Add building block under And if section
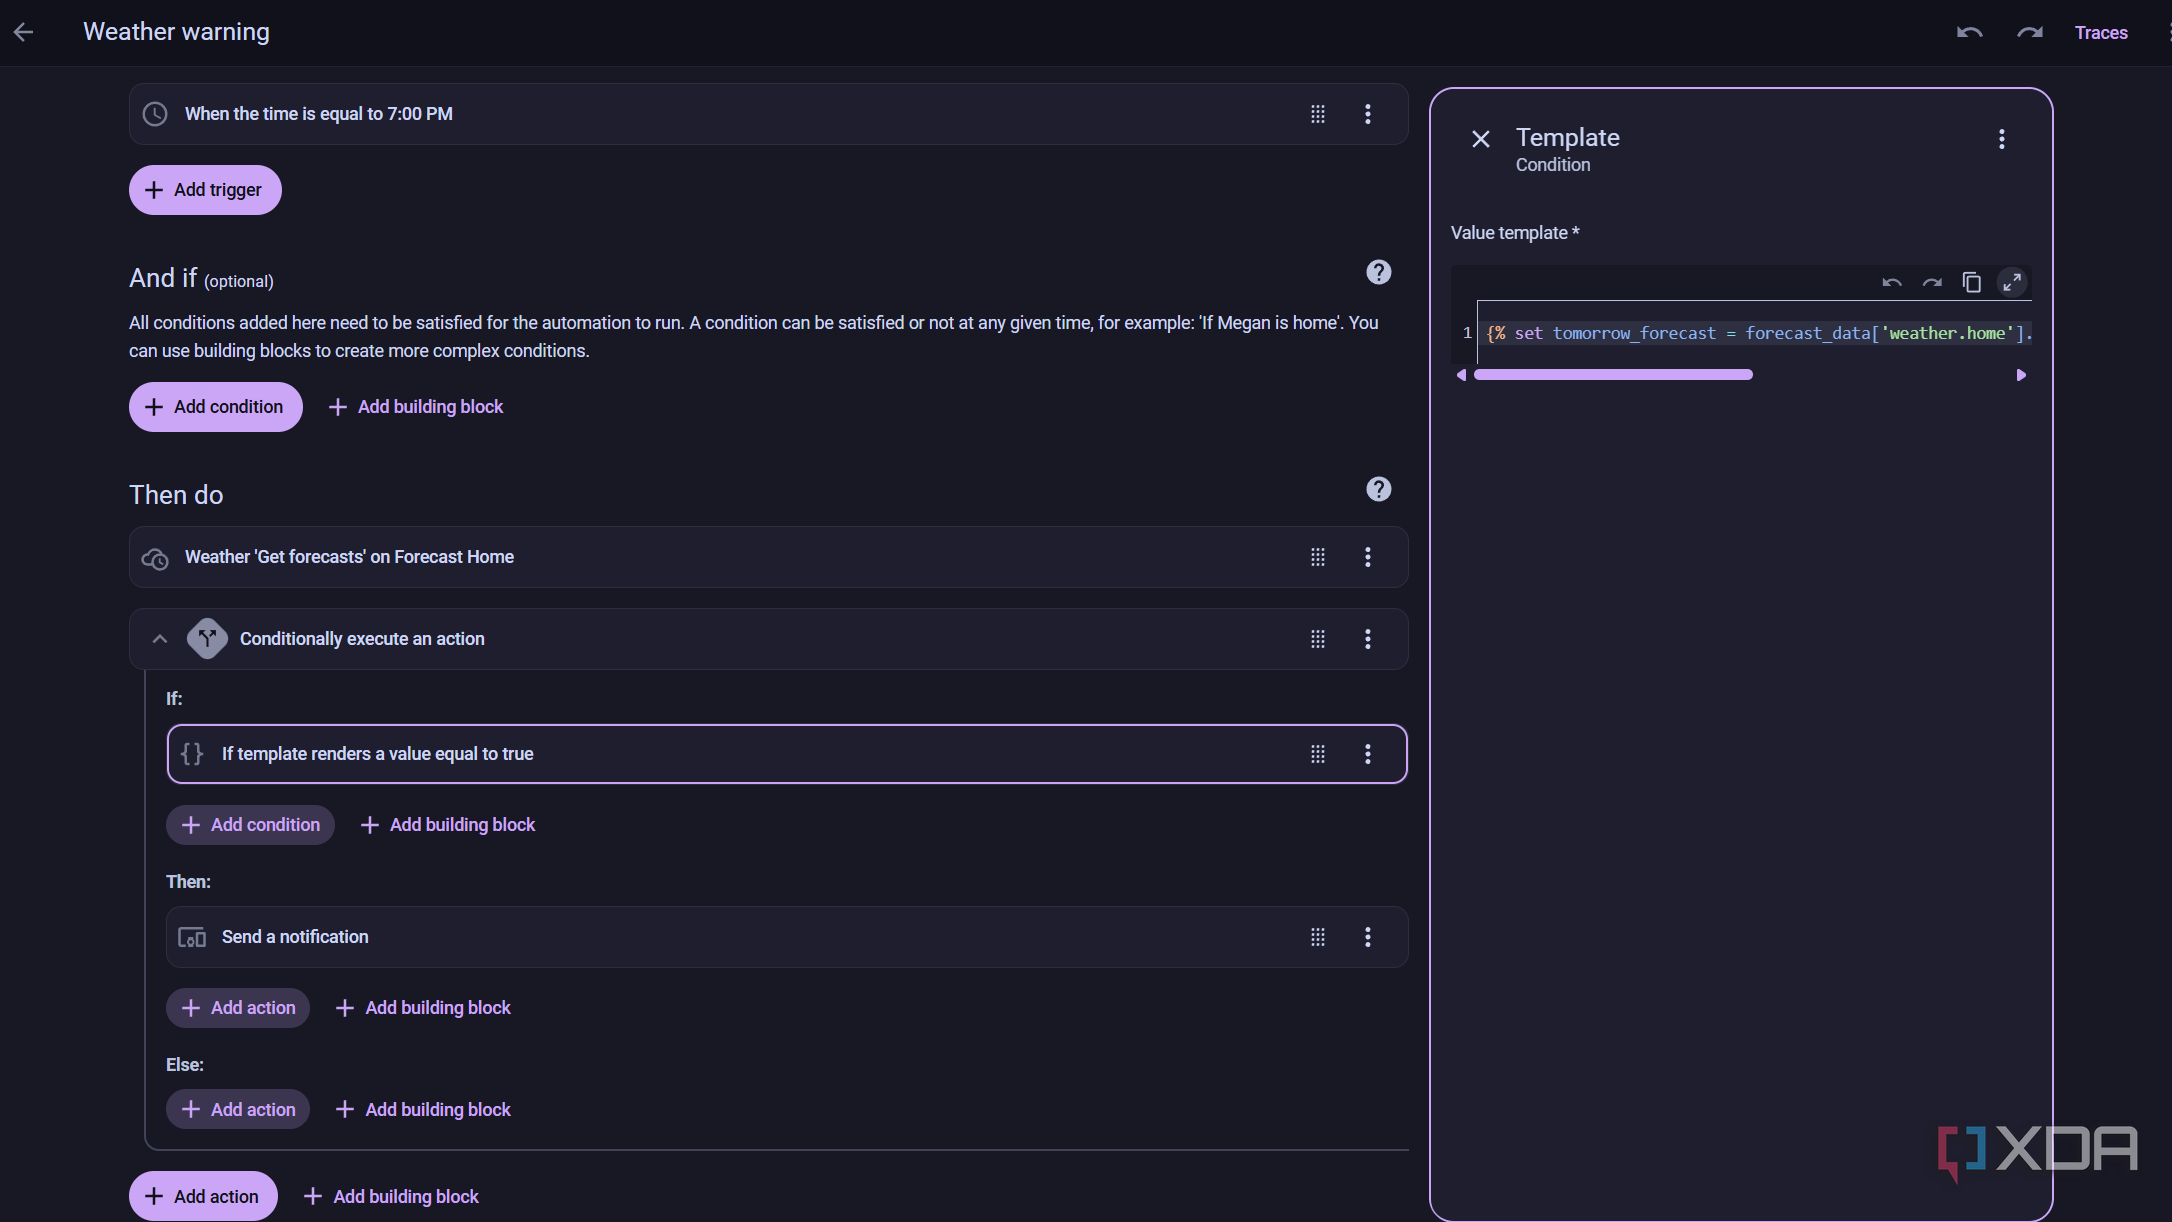The image size is (2172, 1222). (x=416, y=407)
